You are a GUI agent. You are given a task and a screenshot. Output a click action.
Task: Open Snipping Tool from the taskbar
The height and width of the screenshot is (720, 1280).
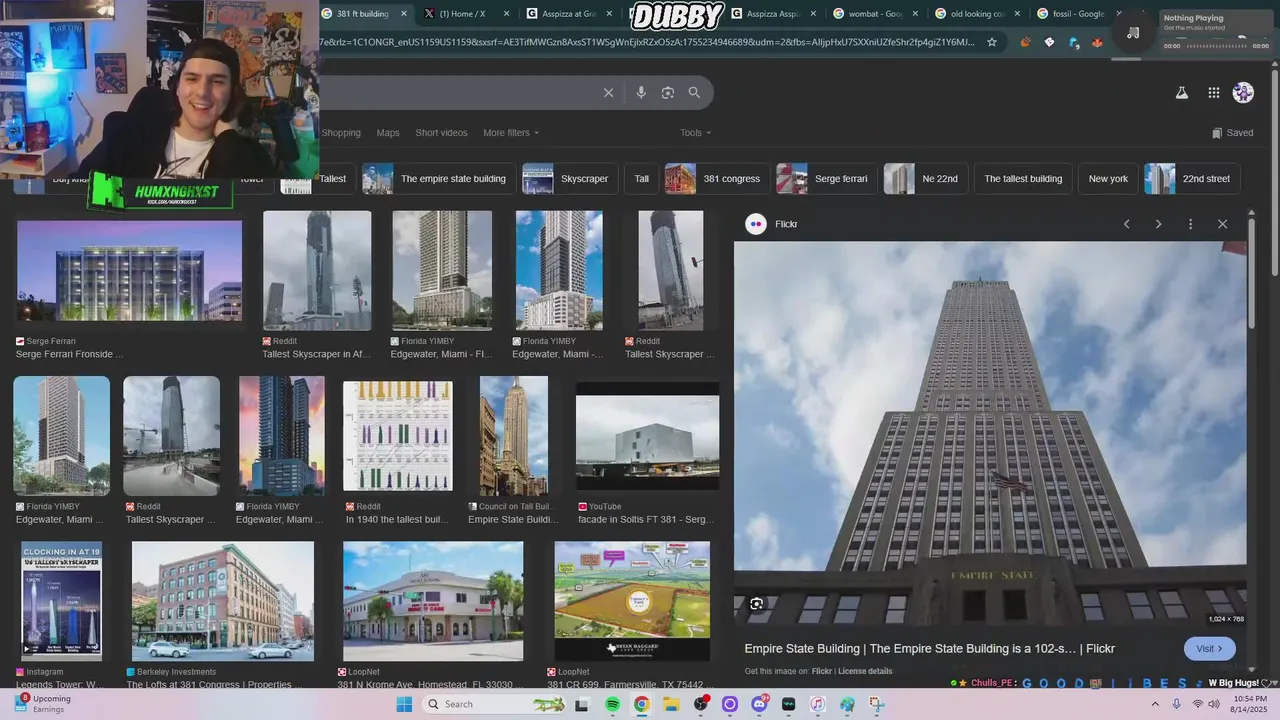click(876, 705)
